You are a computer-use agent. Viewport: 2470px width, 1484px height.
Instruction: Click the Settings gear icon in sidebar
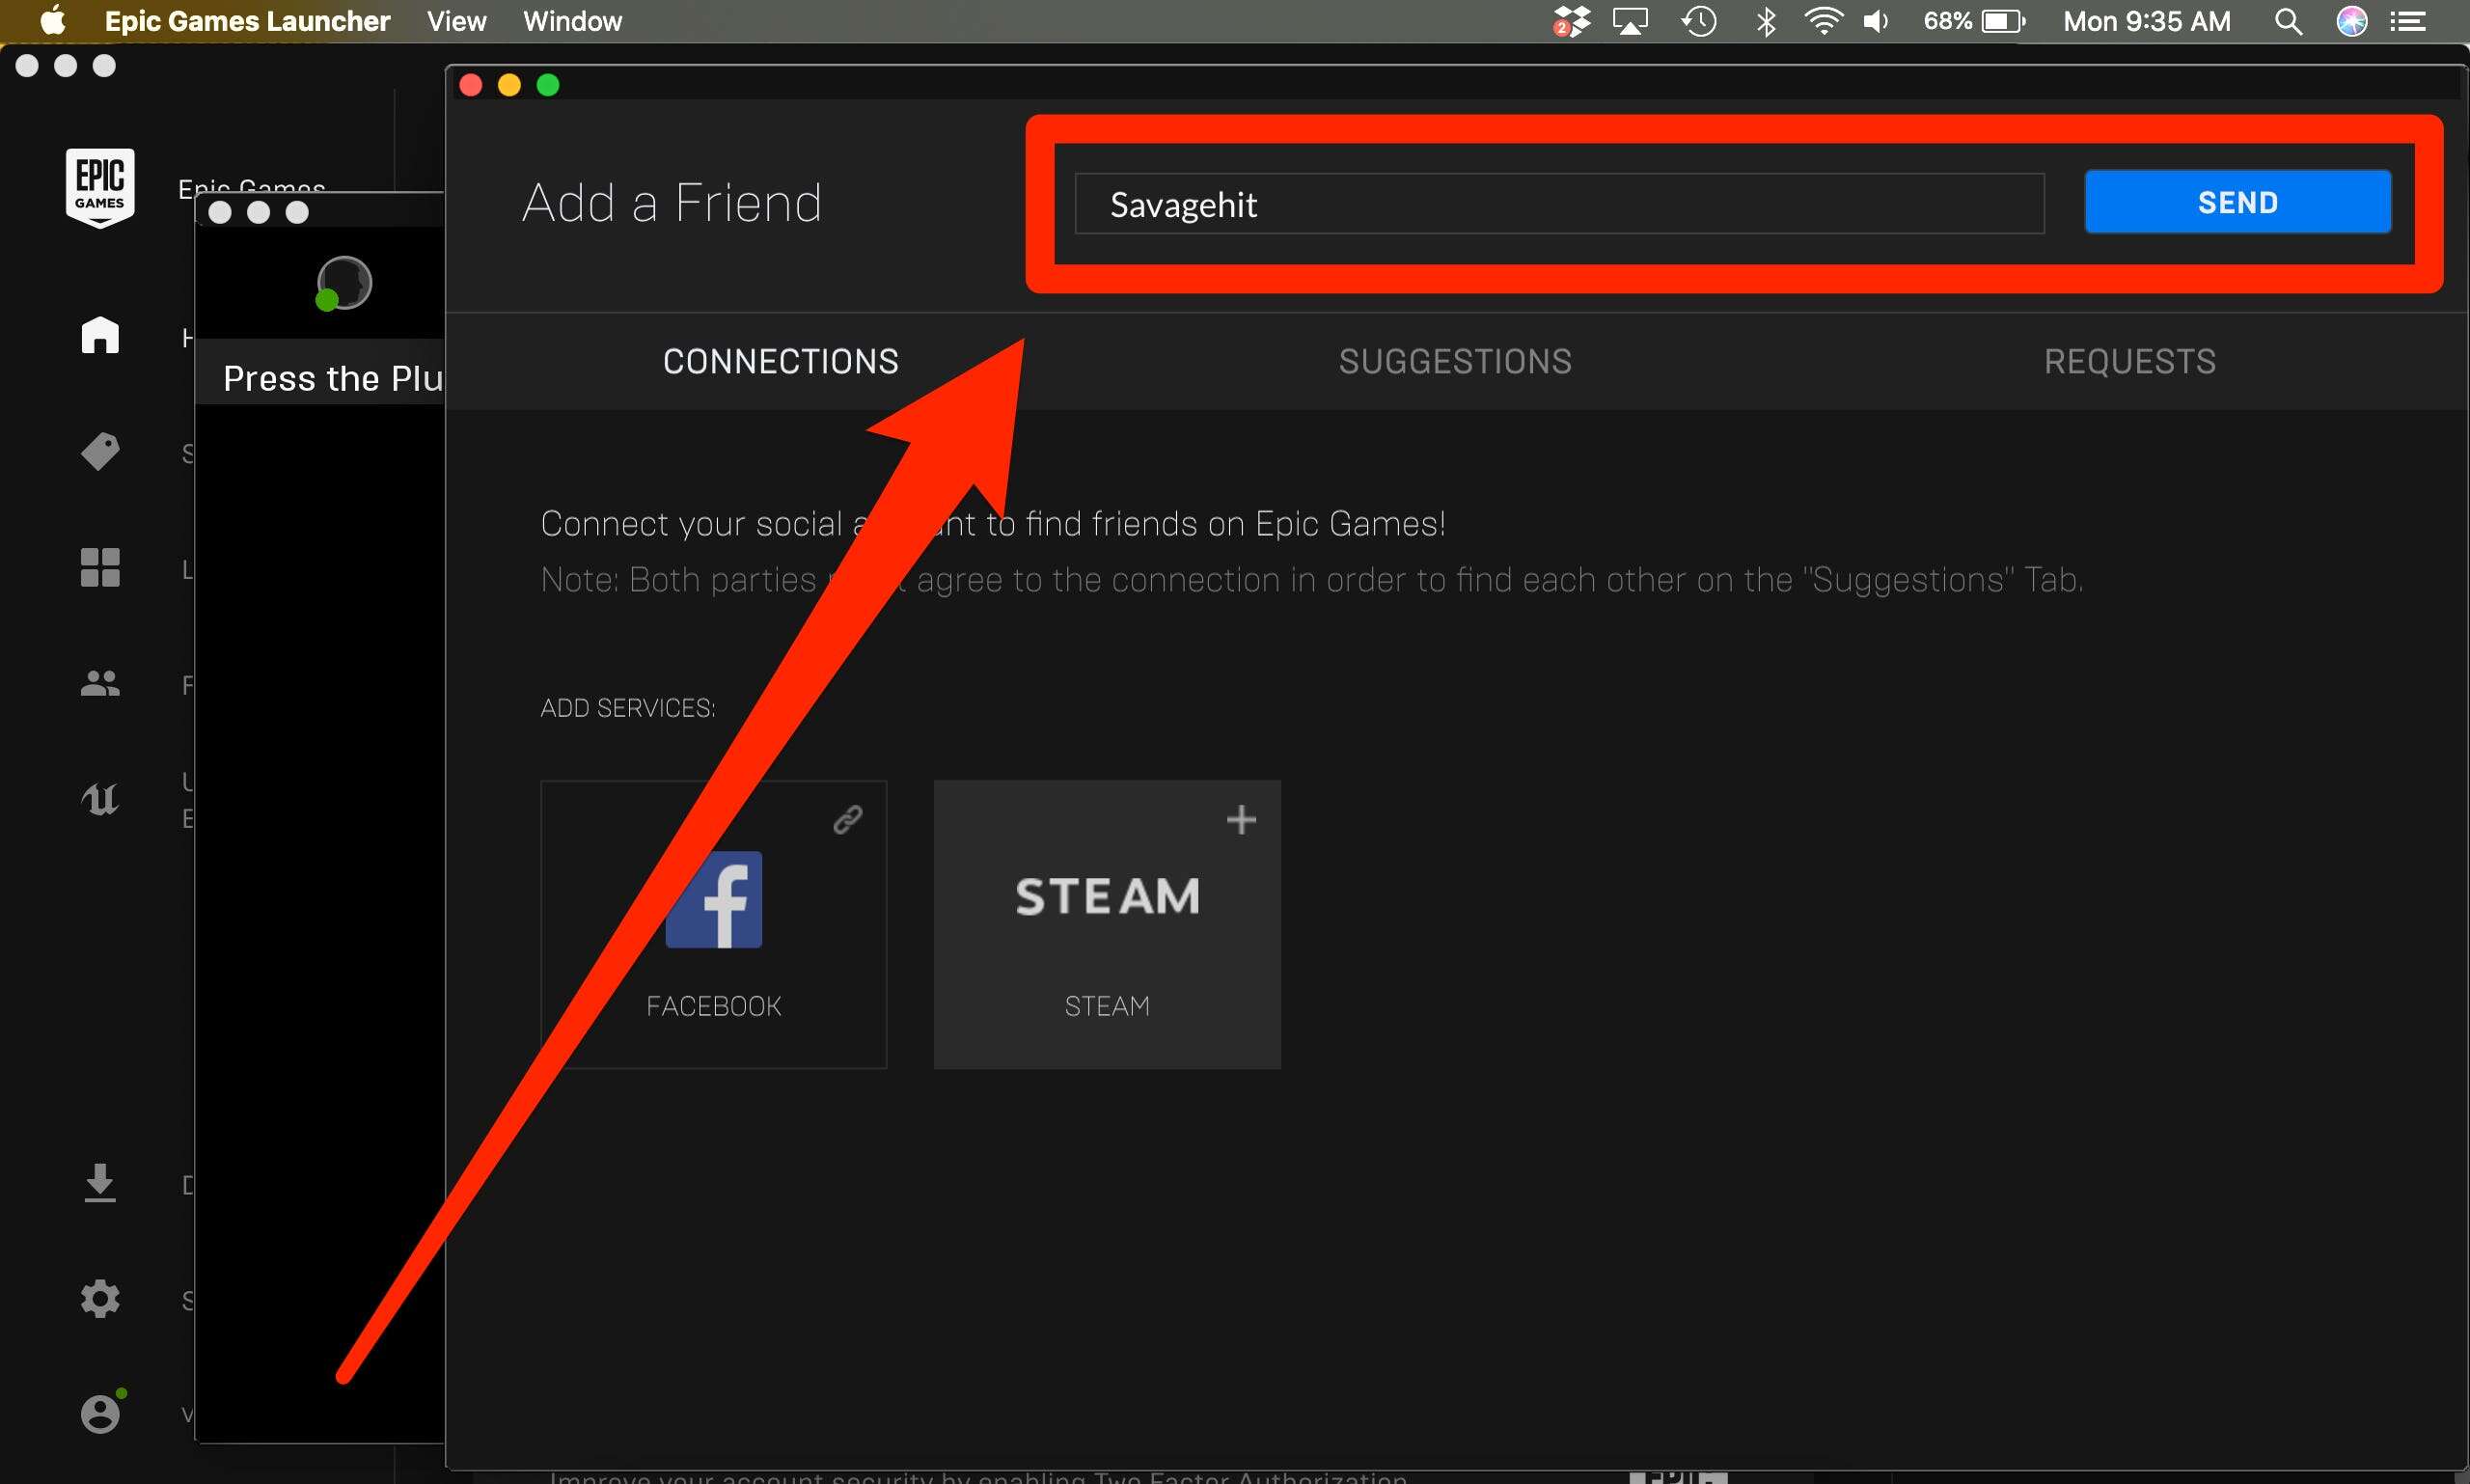(x=98, y=1297)
